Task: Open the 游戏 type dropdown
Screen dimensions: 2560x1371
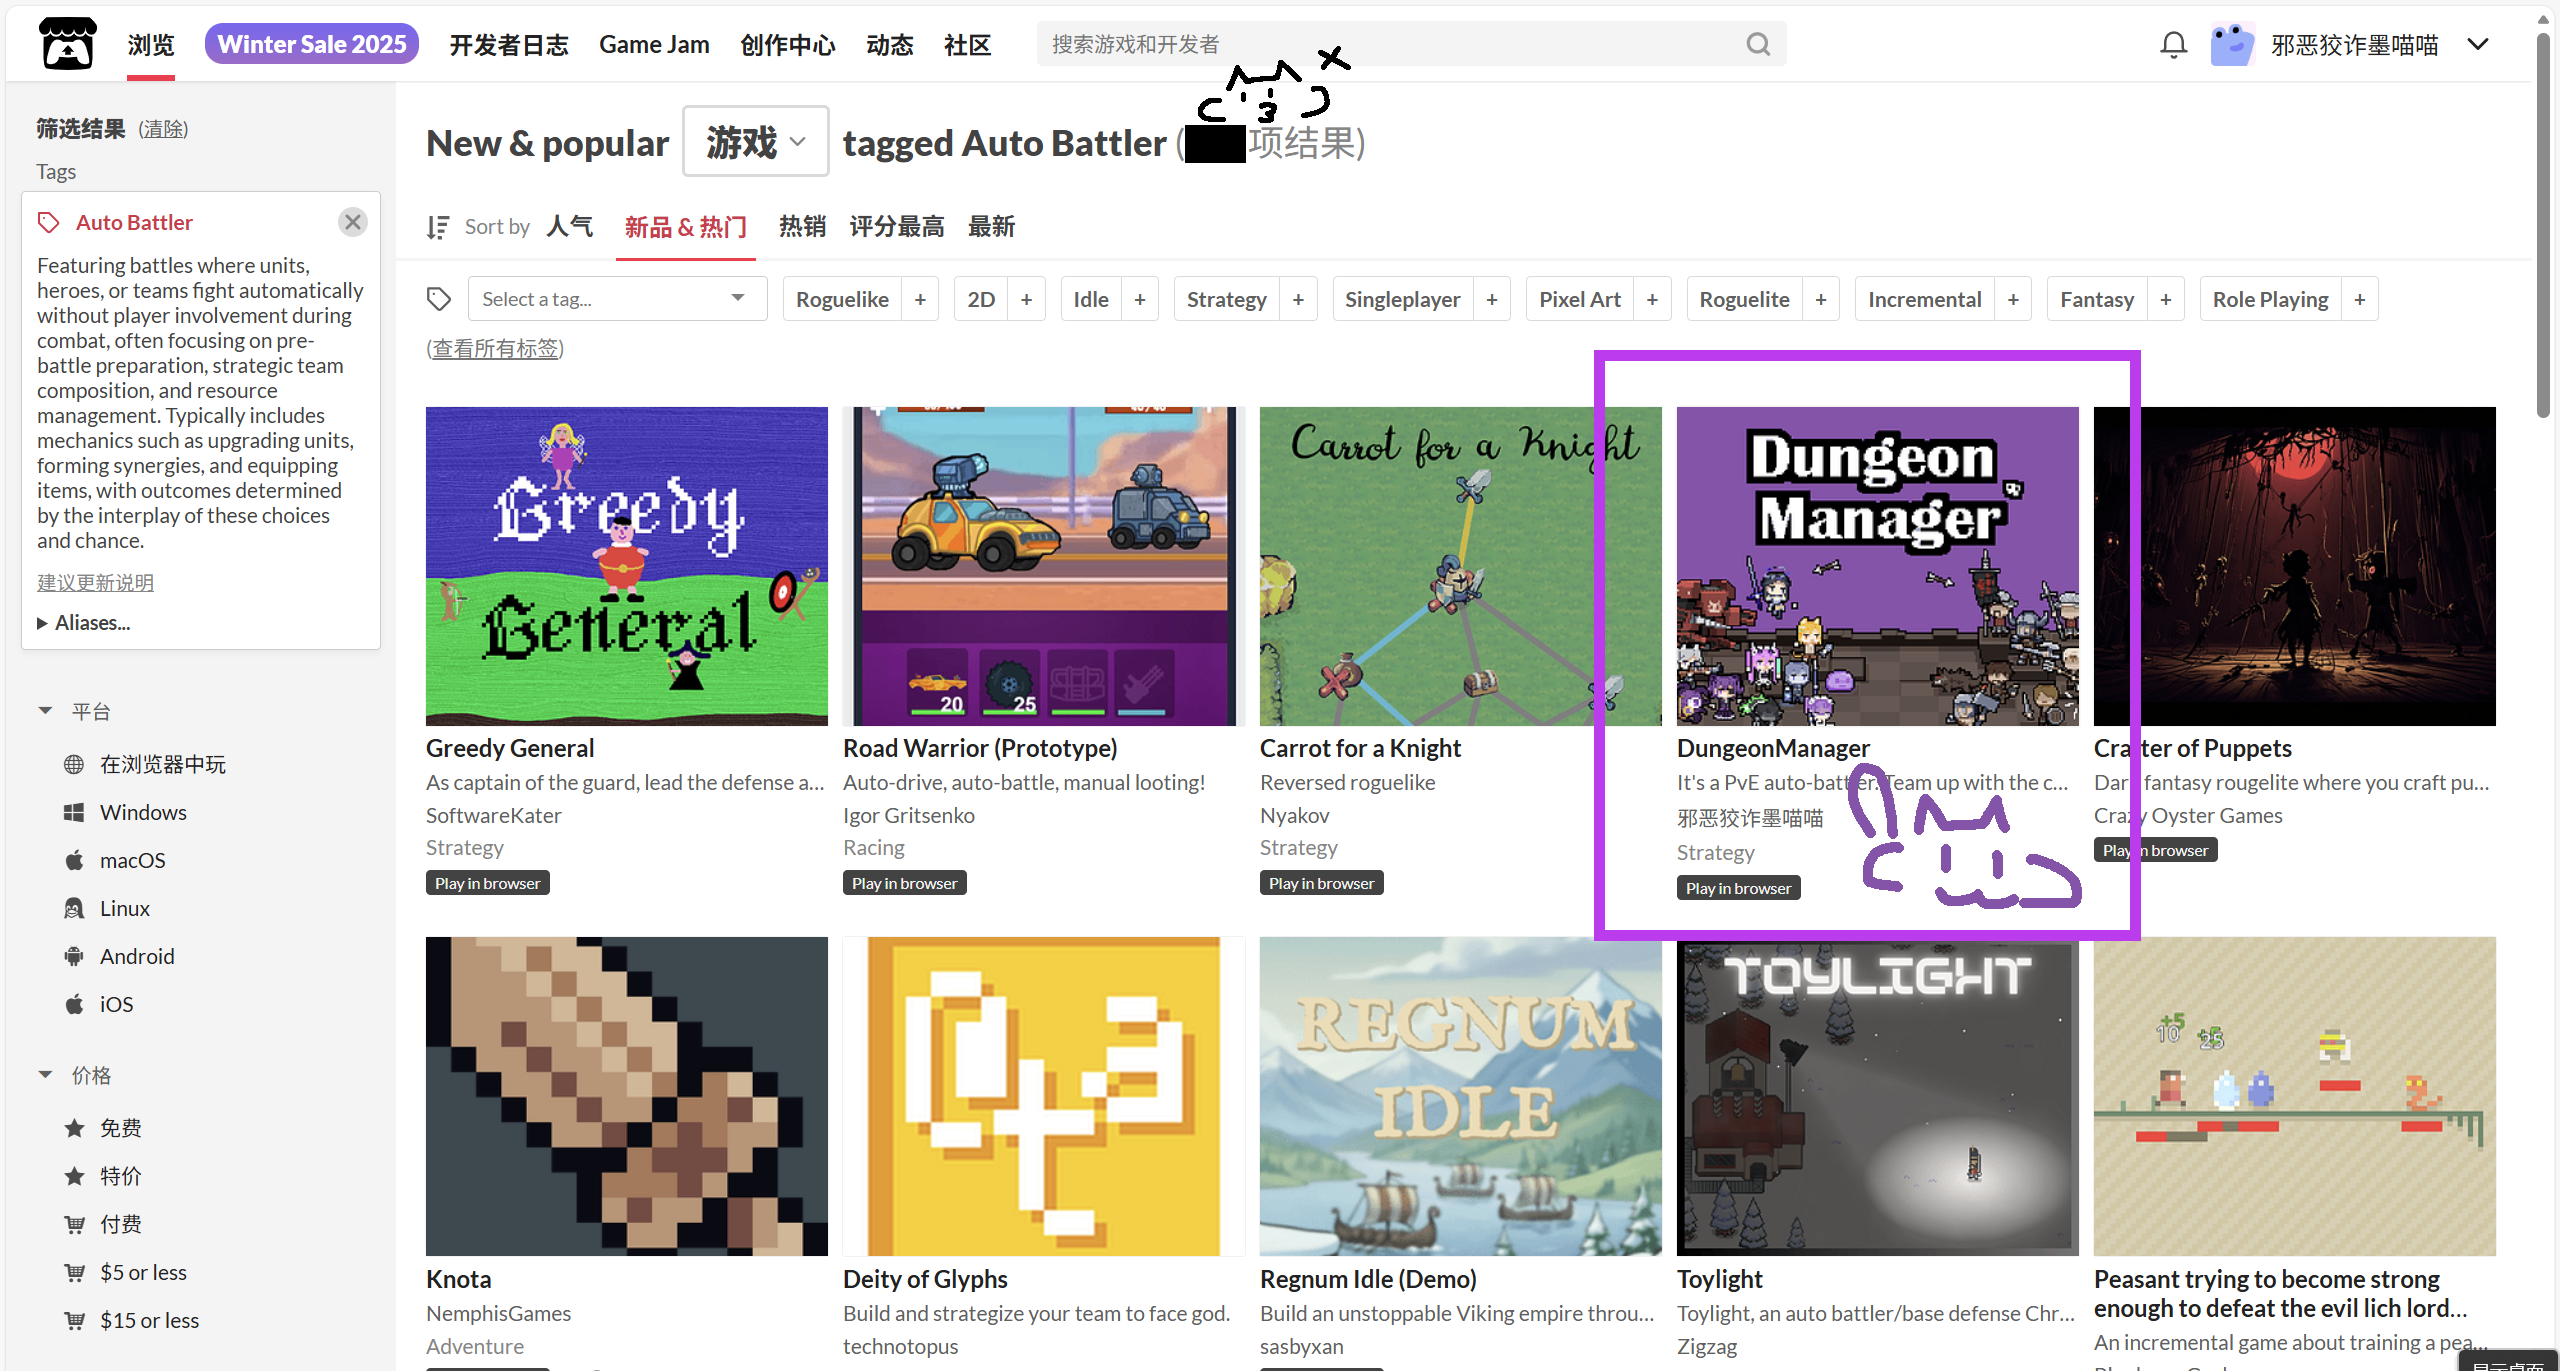Action: coord(755,142)
